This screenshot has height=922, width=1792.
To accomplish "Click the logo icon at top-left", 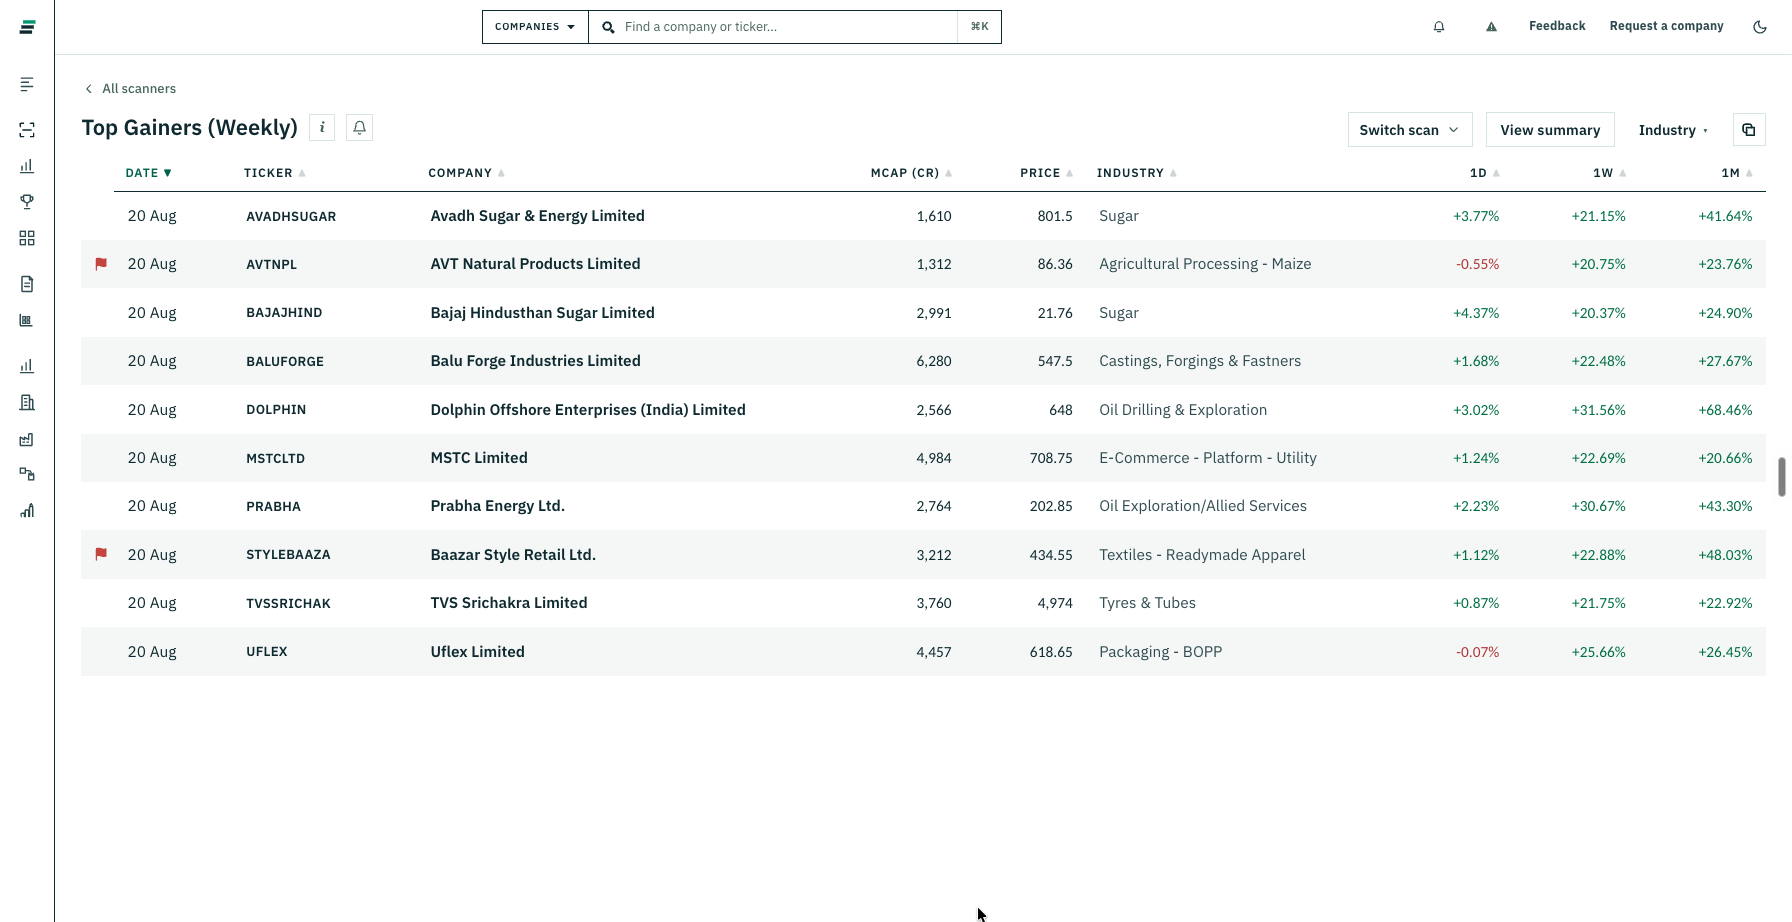I will (x=28, y=27).
